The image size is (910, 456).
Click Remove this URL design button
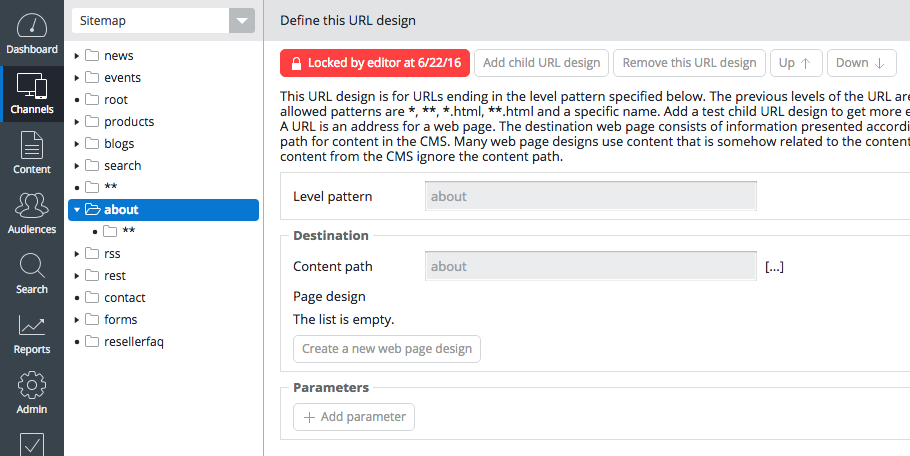pos(689,63)
